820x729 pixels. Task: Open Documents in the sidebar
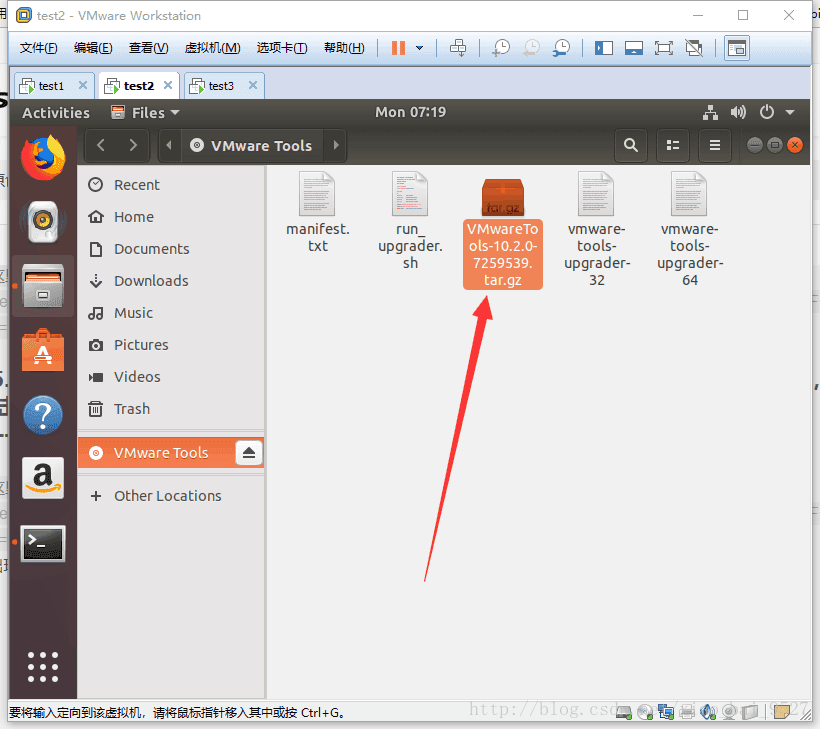(x=171, y=248)
